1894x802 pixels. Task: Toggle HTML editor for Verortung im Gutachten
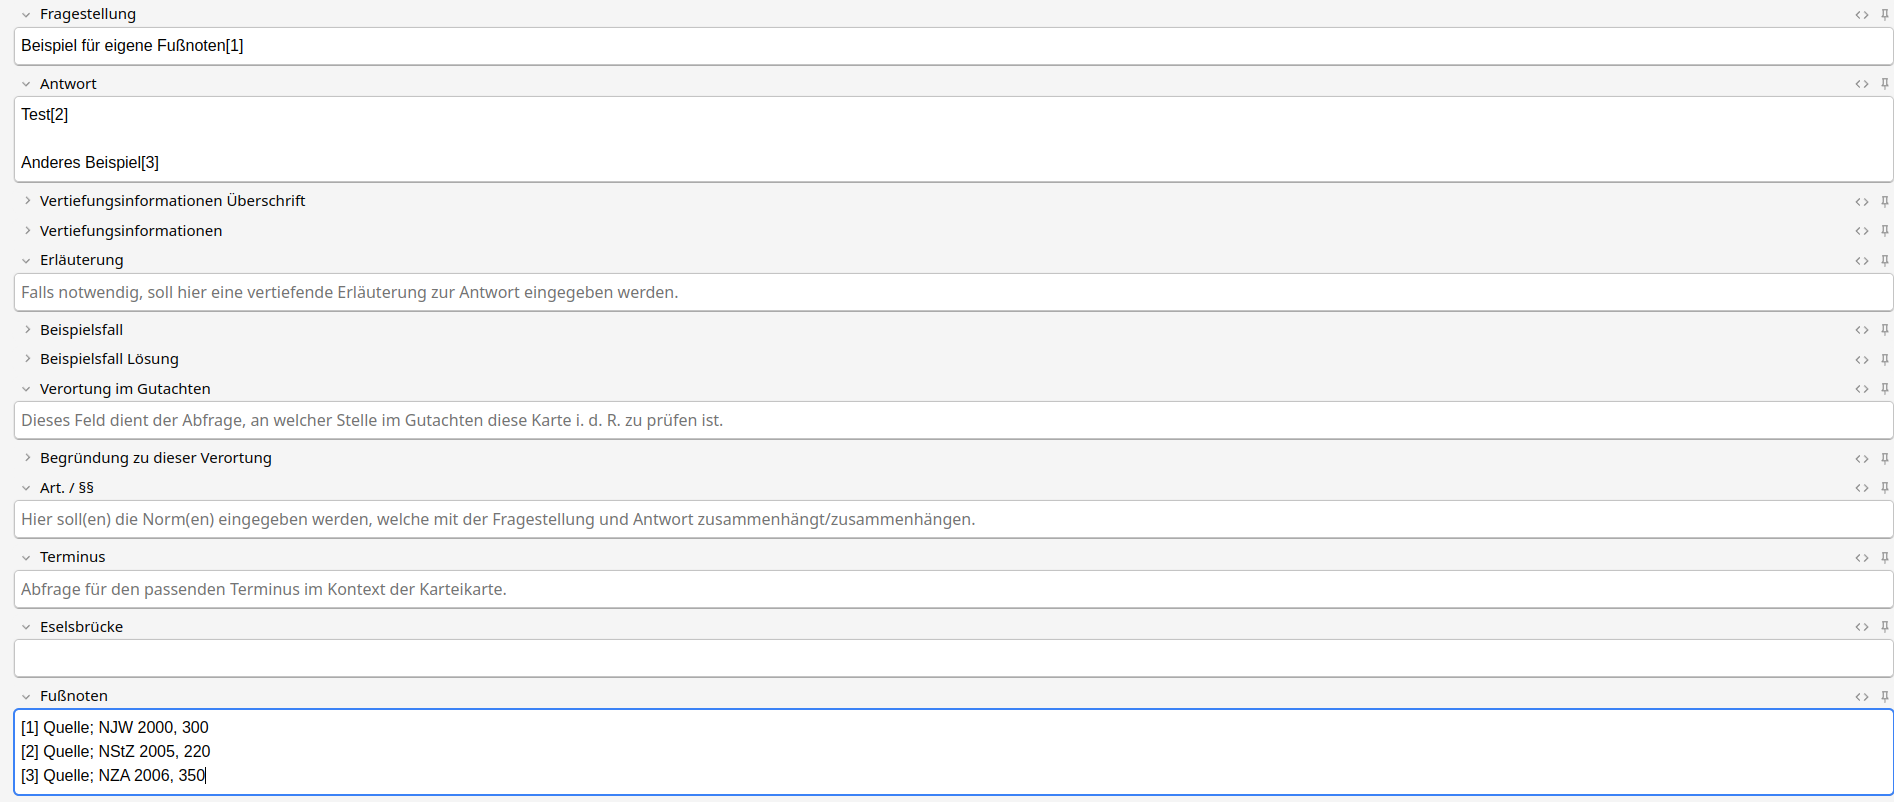tap(1861, 389)
